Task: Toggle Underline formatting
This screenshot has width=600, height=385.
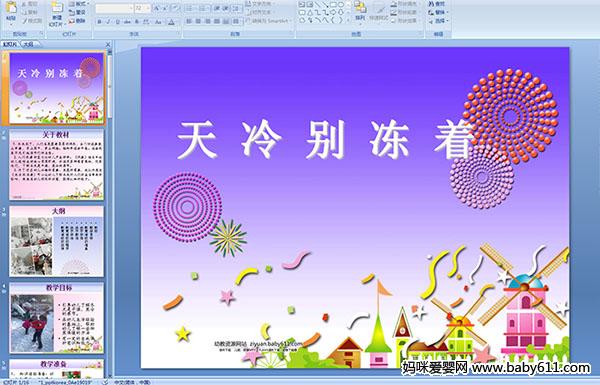Action: (117, 21)
